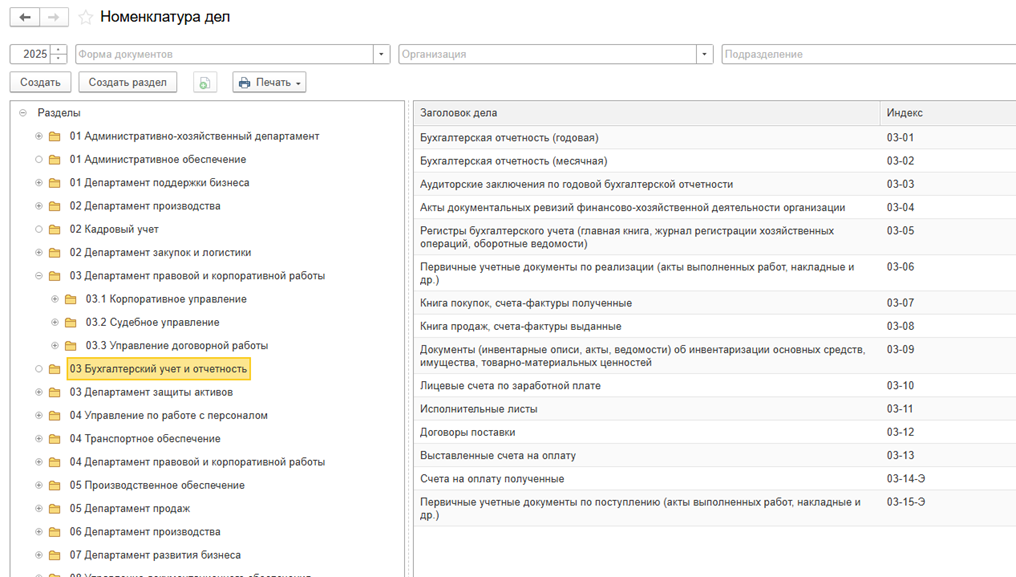Image resolution: width=1016 pixels, height=577 pixels.
Task: Click folder icon of 03.2 Судебное управление
Action: (71, 323)
